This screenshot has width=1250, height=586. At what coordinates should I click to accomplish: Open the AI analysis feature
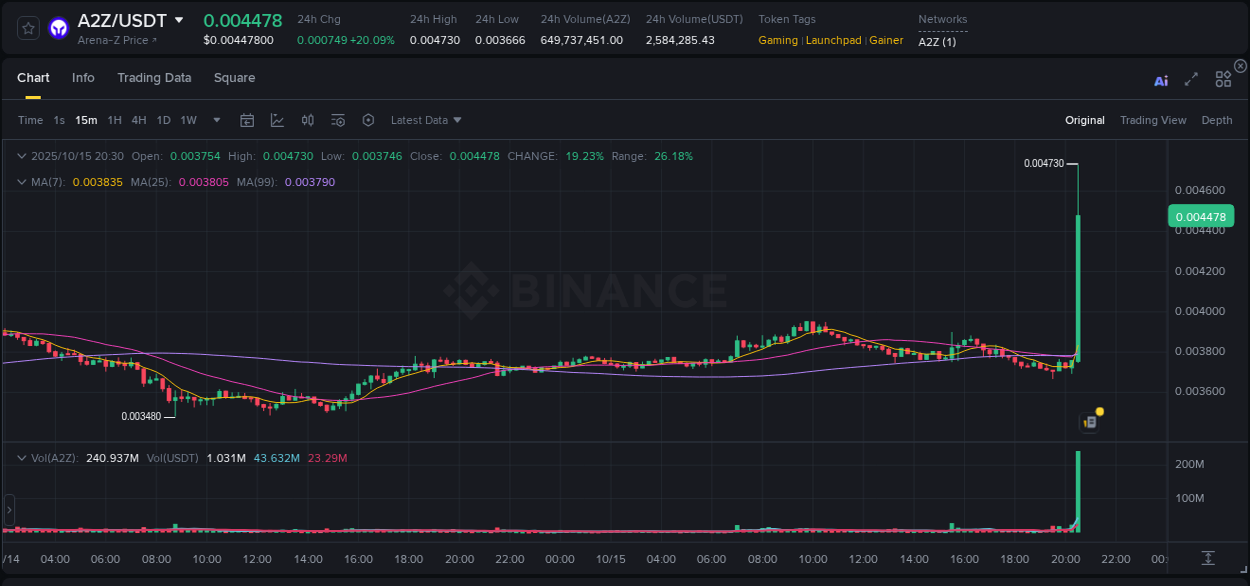1161,80
